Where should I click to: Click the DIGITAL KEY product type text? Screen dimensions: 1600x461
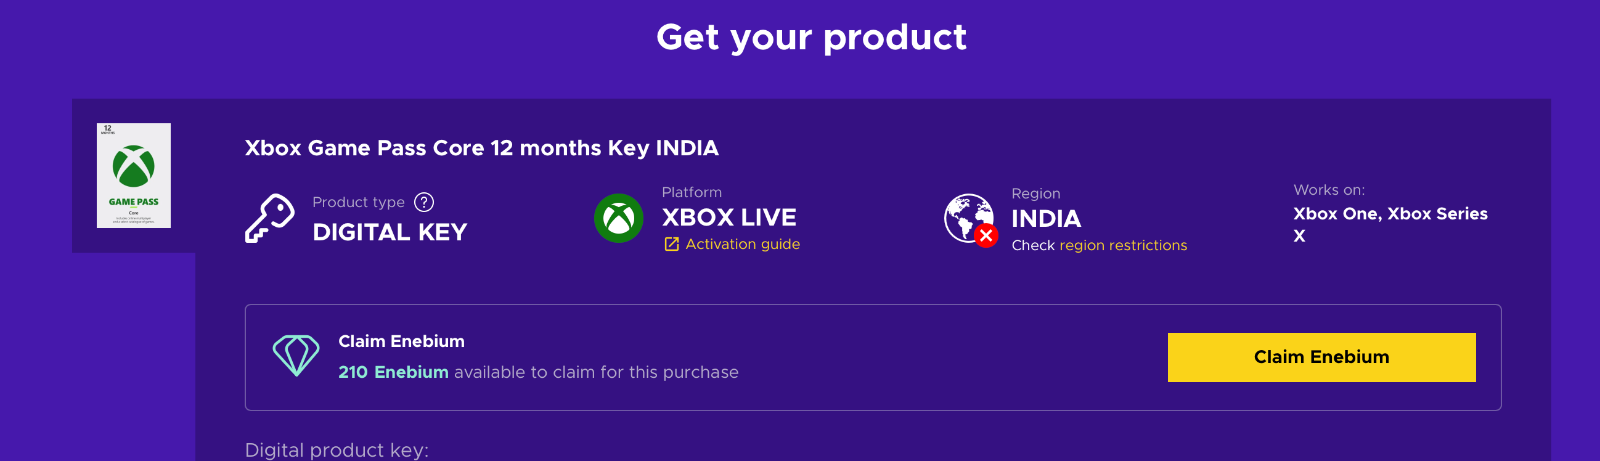click(x=390, y=232)
